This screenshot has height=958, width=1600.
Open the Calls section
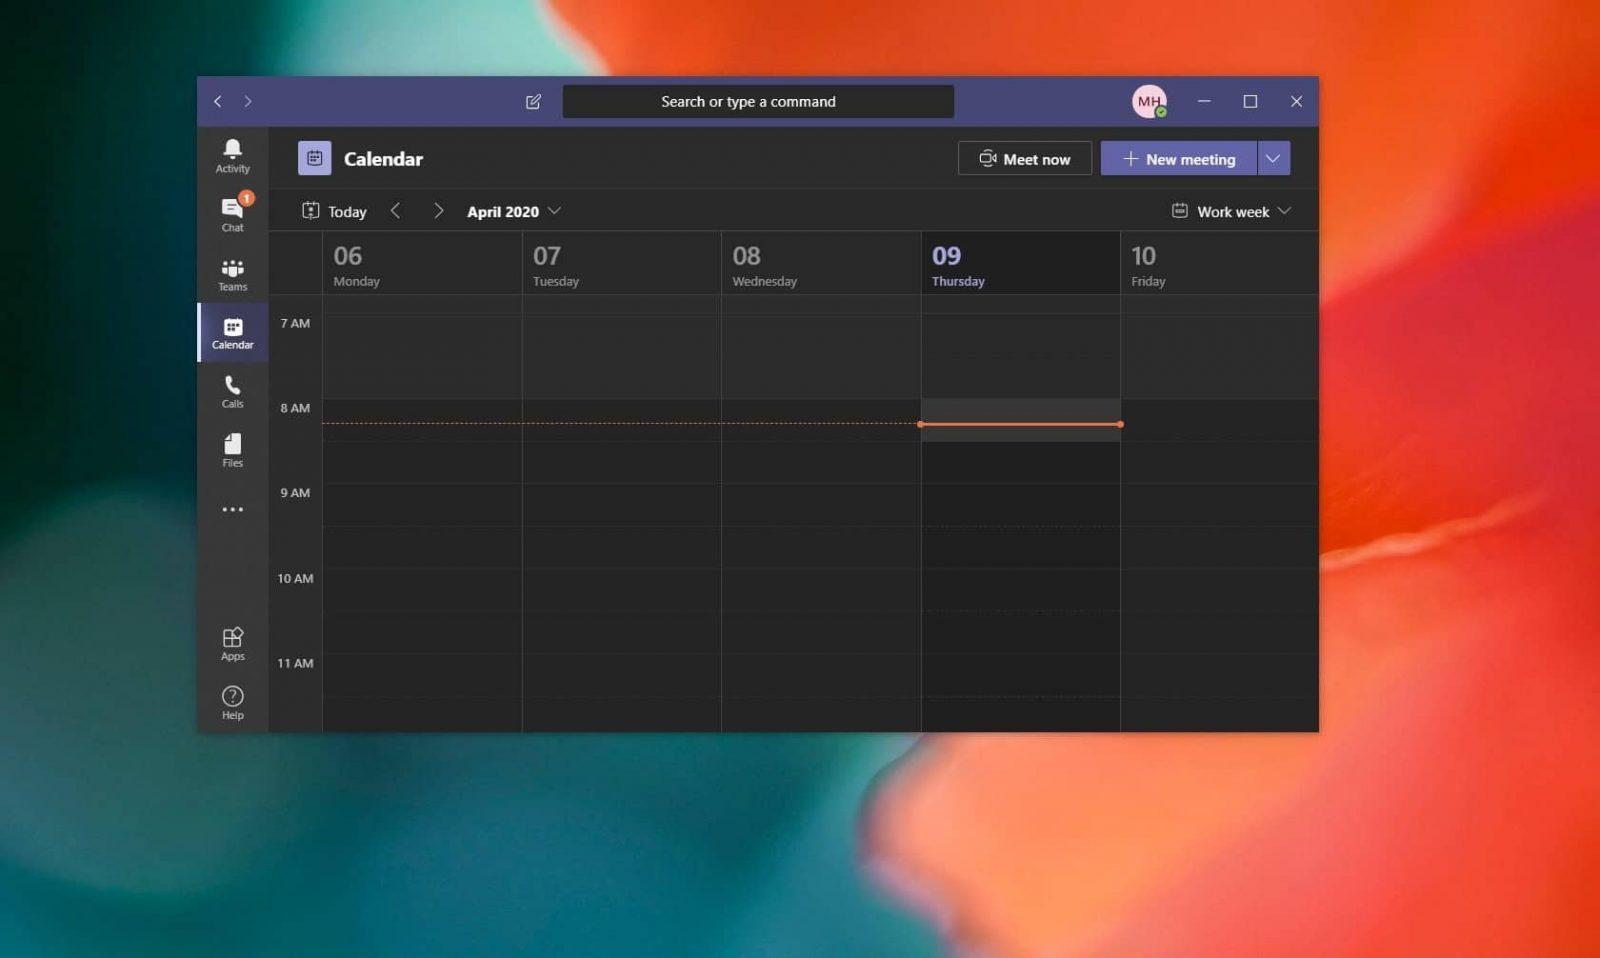pyautogui.click(x=232, y=392)
